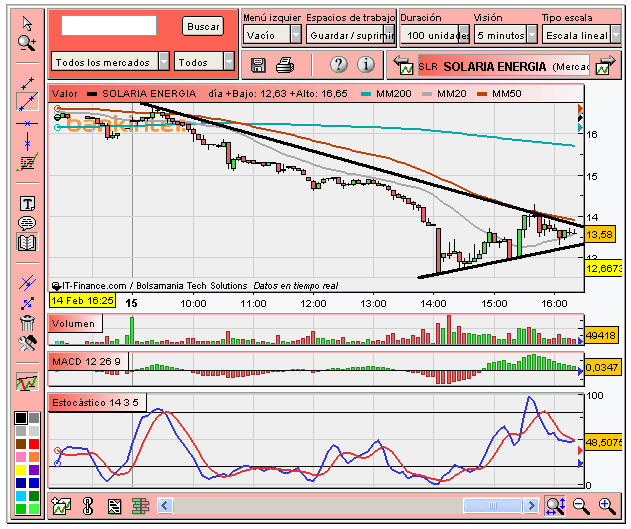
Task: Select the Fibonacci retracement tool
Action: [x=27, y=162]
